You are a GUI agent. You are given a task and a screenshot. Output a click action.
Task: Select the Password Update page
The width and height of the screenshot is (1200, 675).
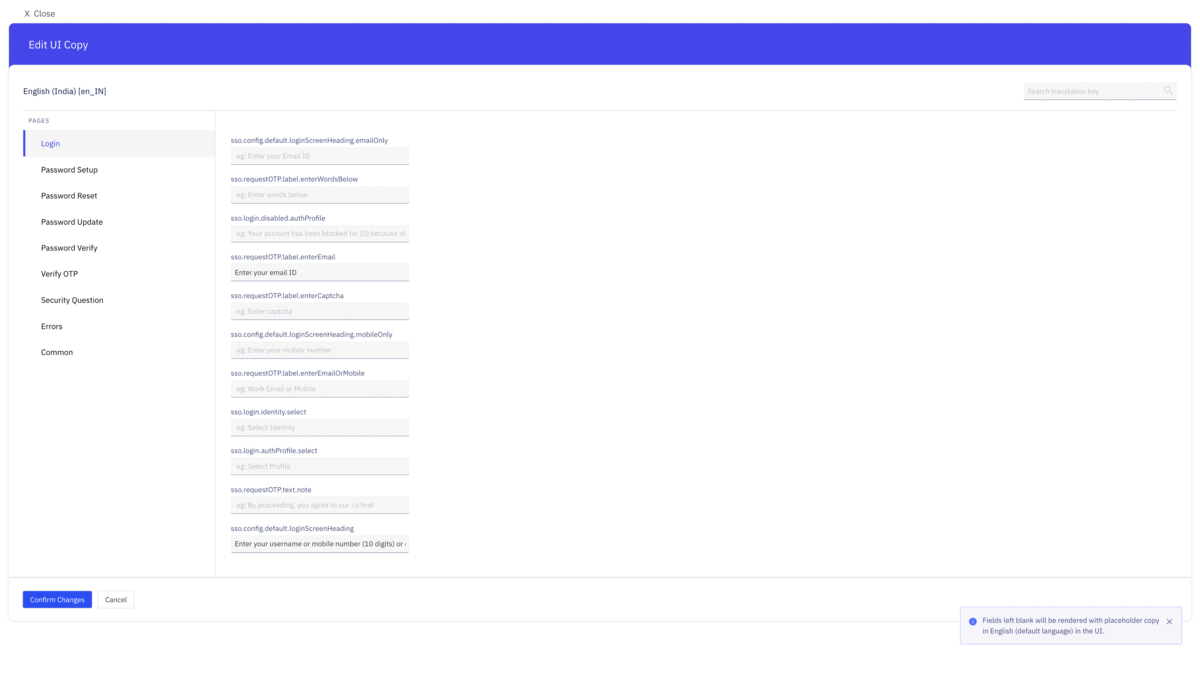coord(70,221)
